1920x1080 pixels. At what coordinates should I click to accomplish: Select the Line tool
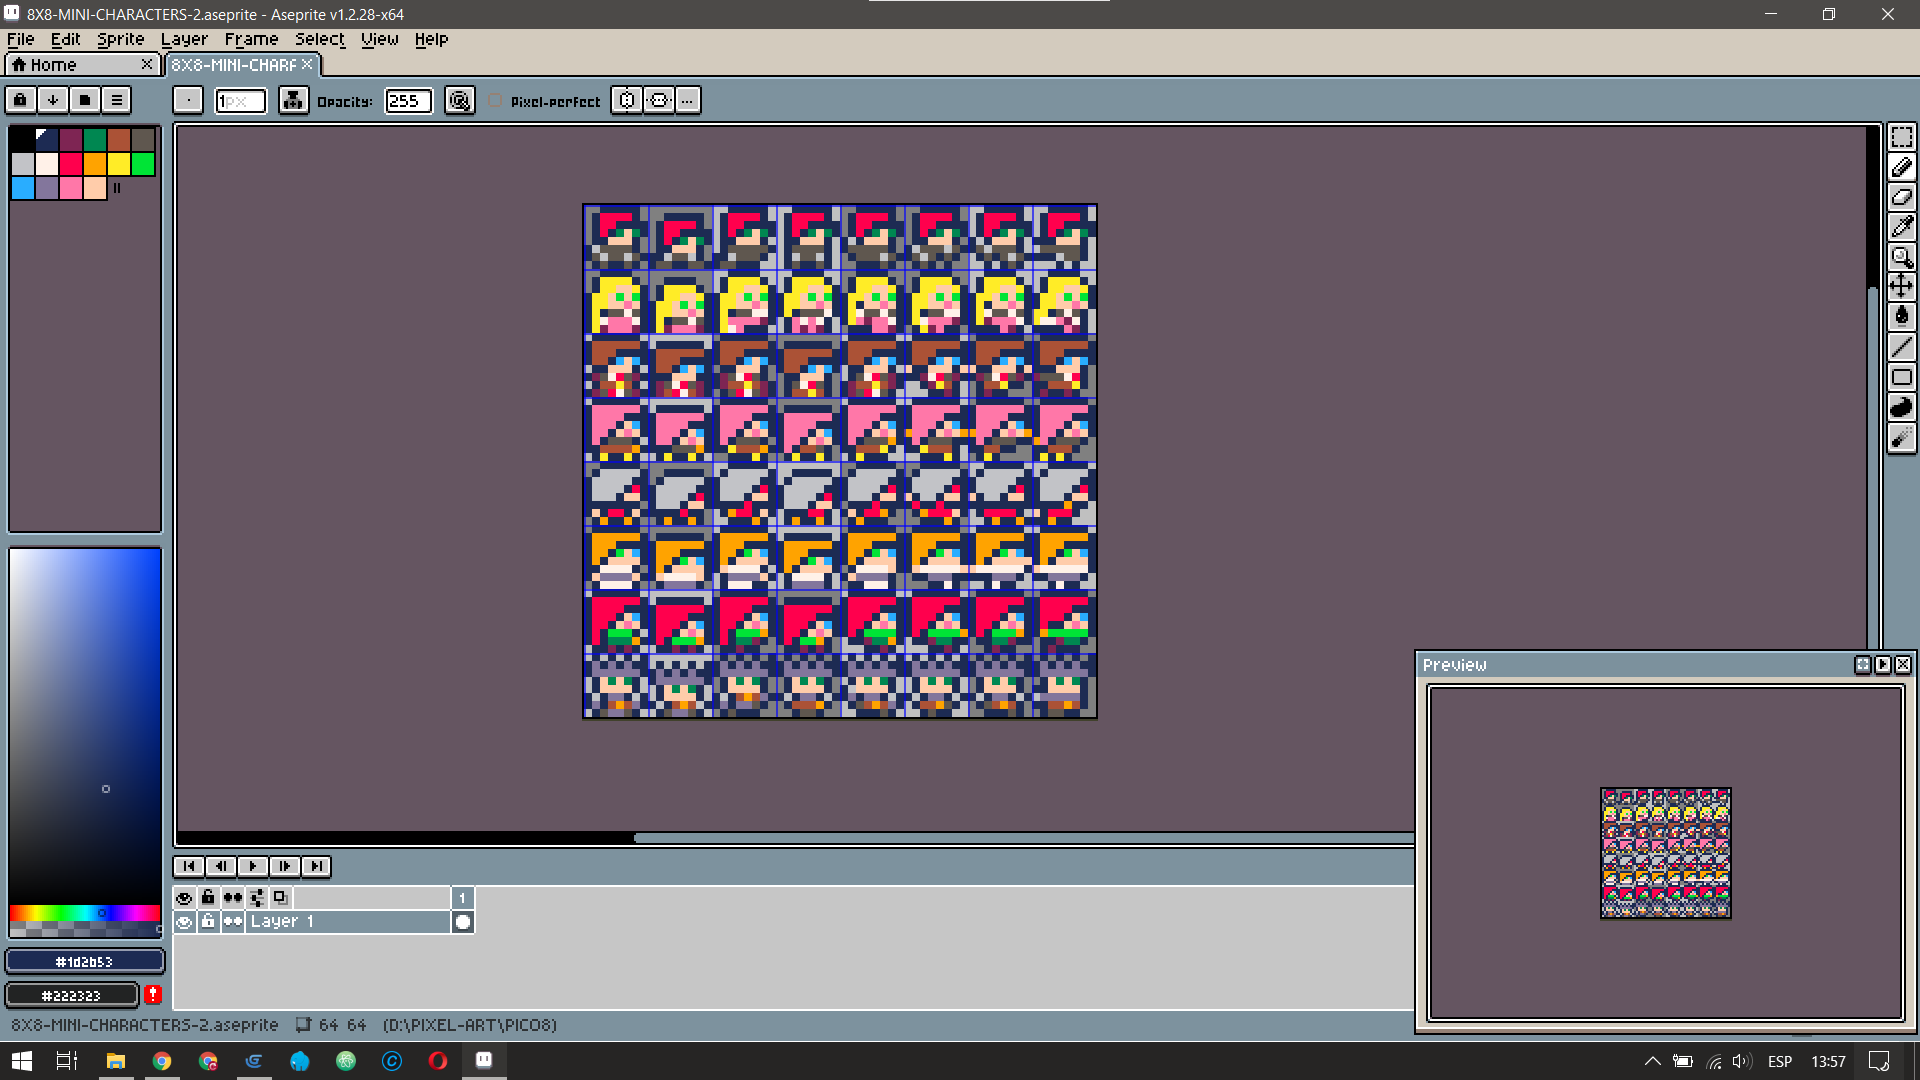[1902, 346]
